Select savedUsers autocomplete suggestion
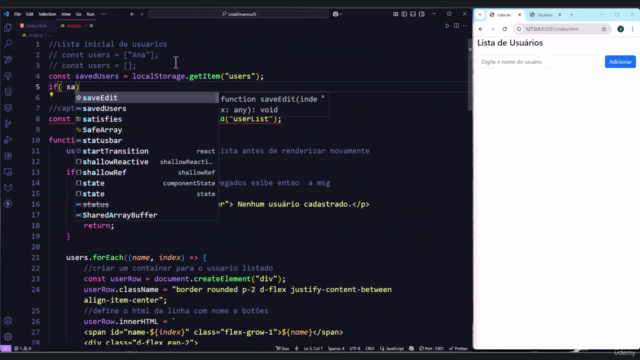 pos(147,109)
